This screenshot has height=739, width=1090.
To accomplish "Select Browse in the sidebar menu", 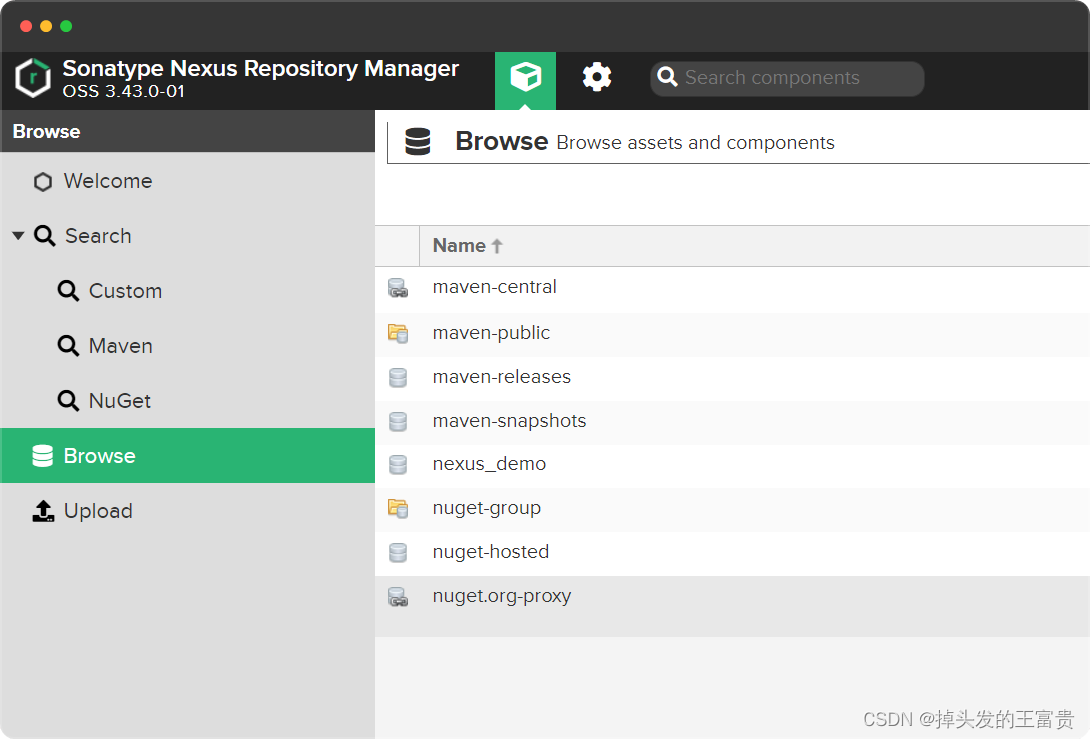I will tap(188, 455).
